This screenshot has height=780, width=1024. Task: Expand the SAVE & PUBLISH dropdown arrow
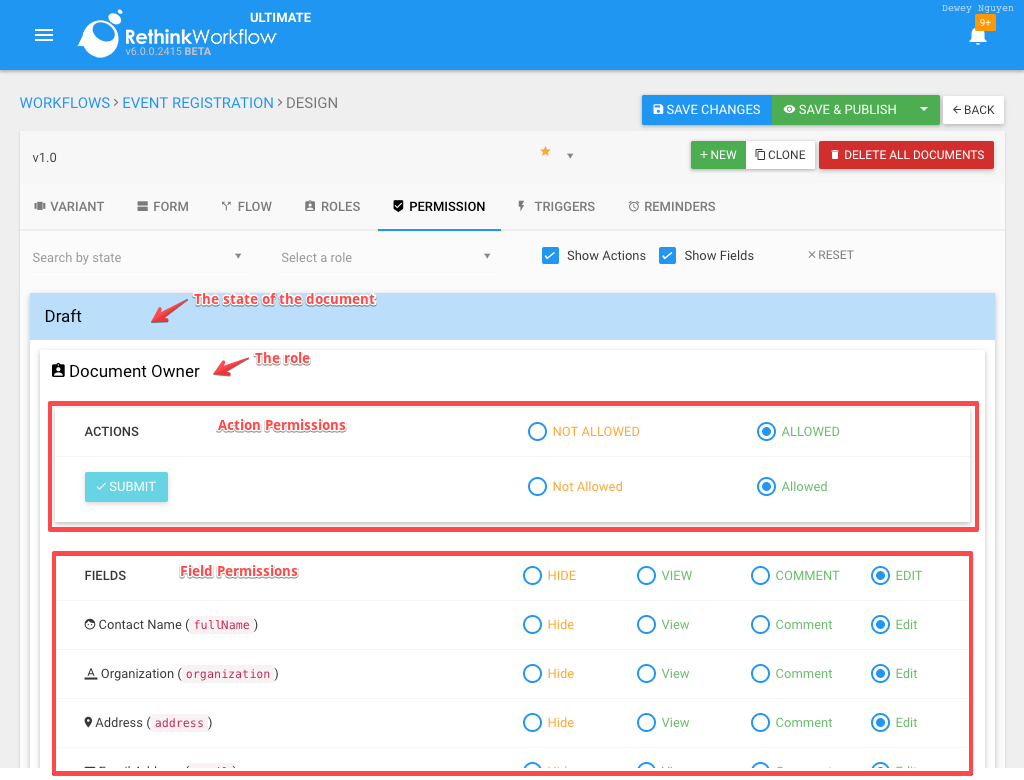923,110
